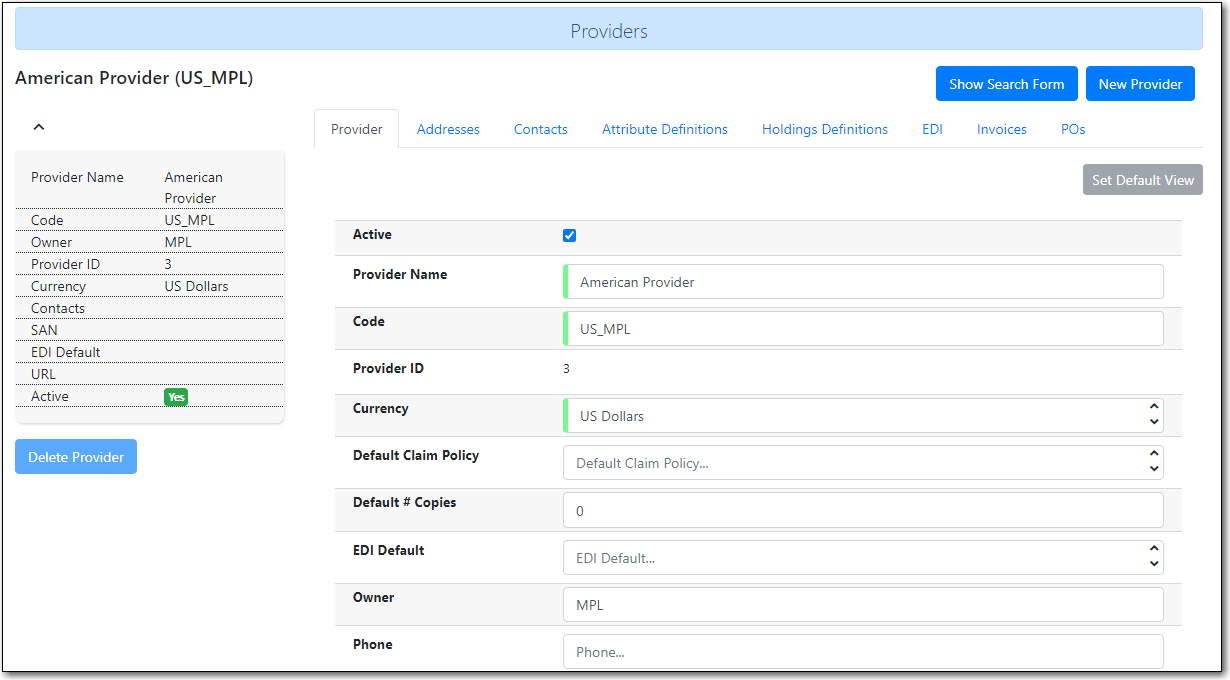View the Invoices tab

[1001, 129]
